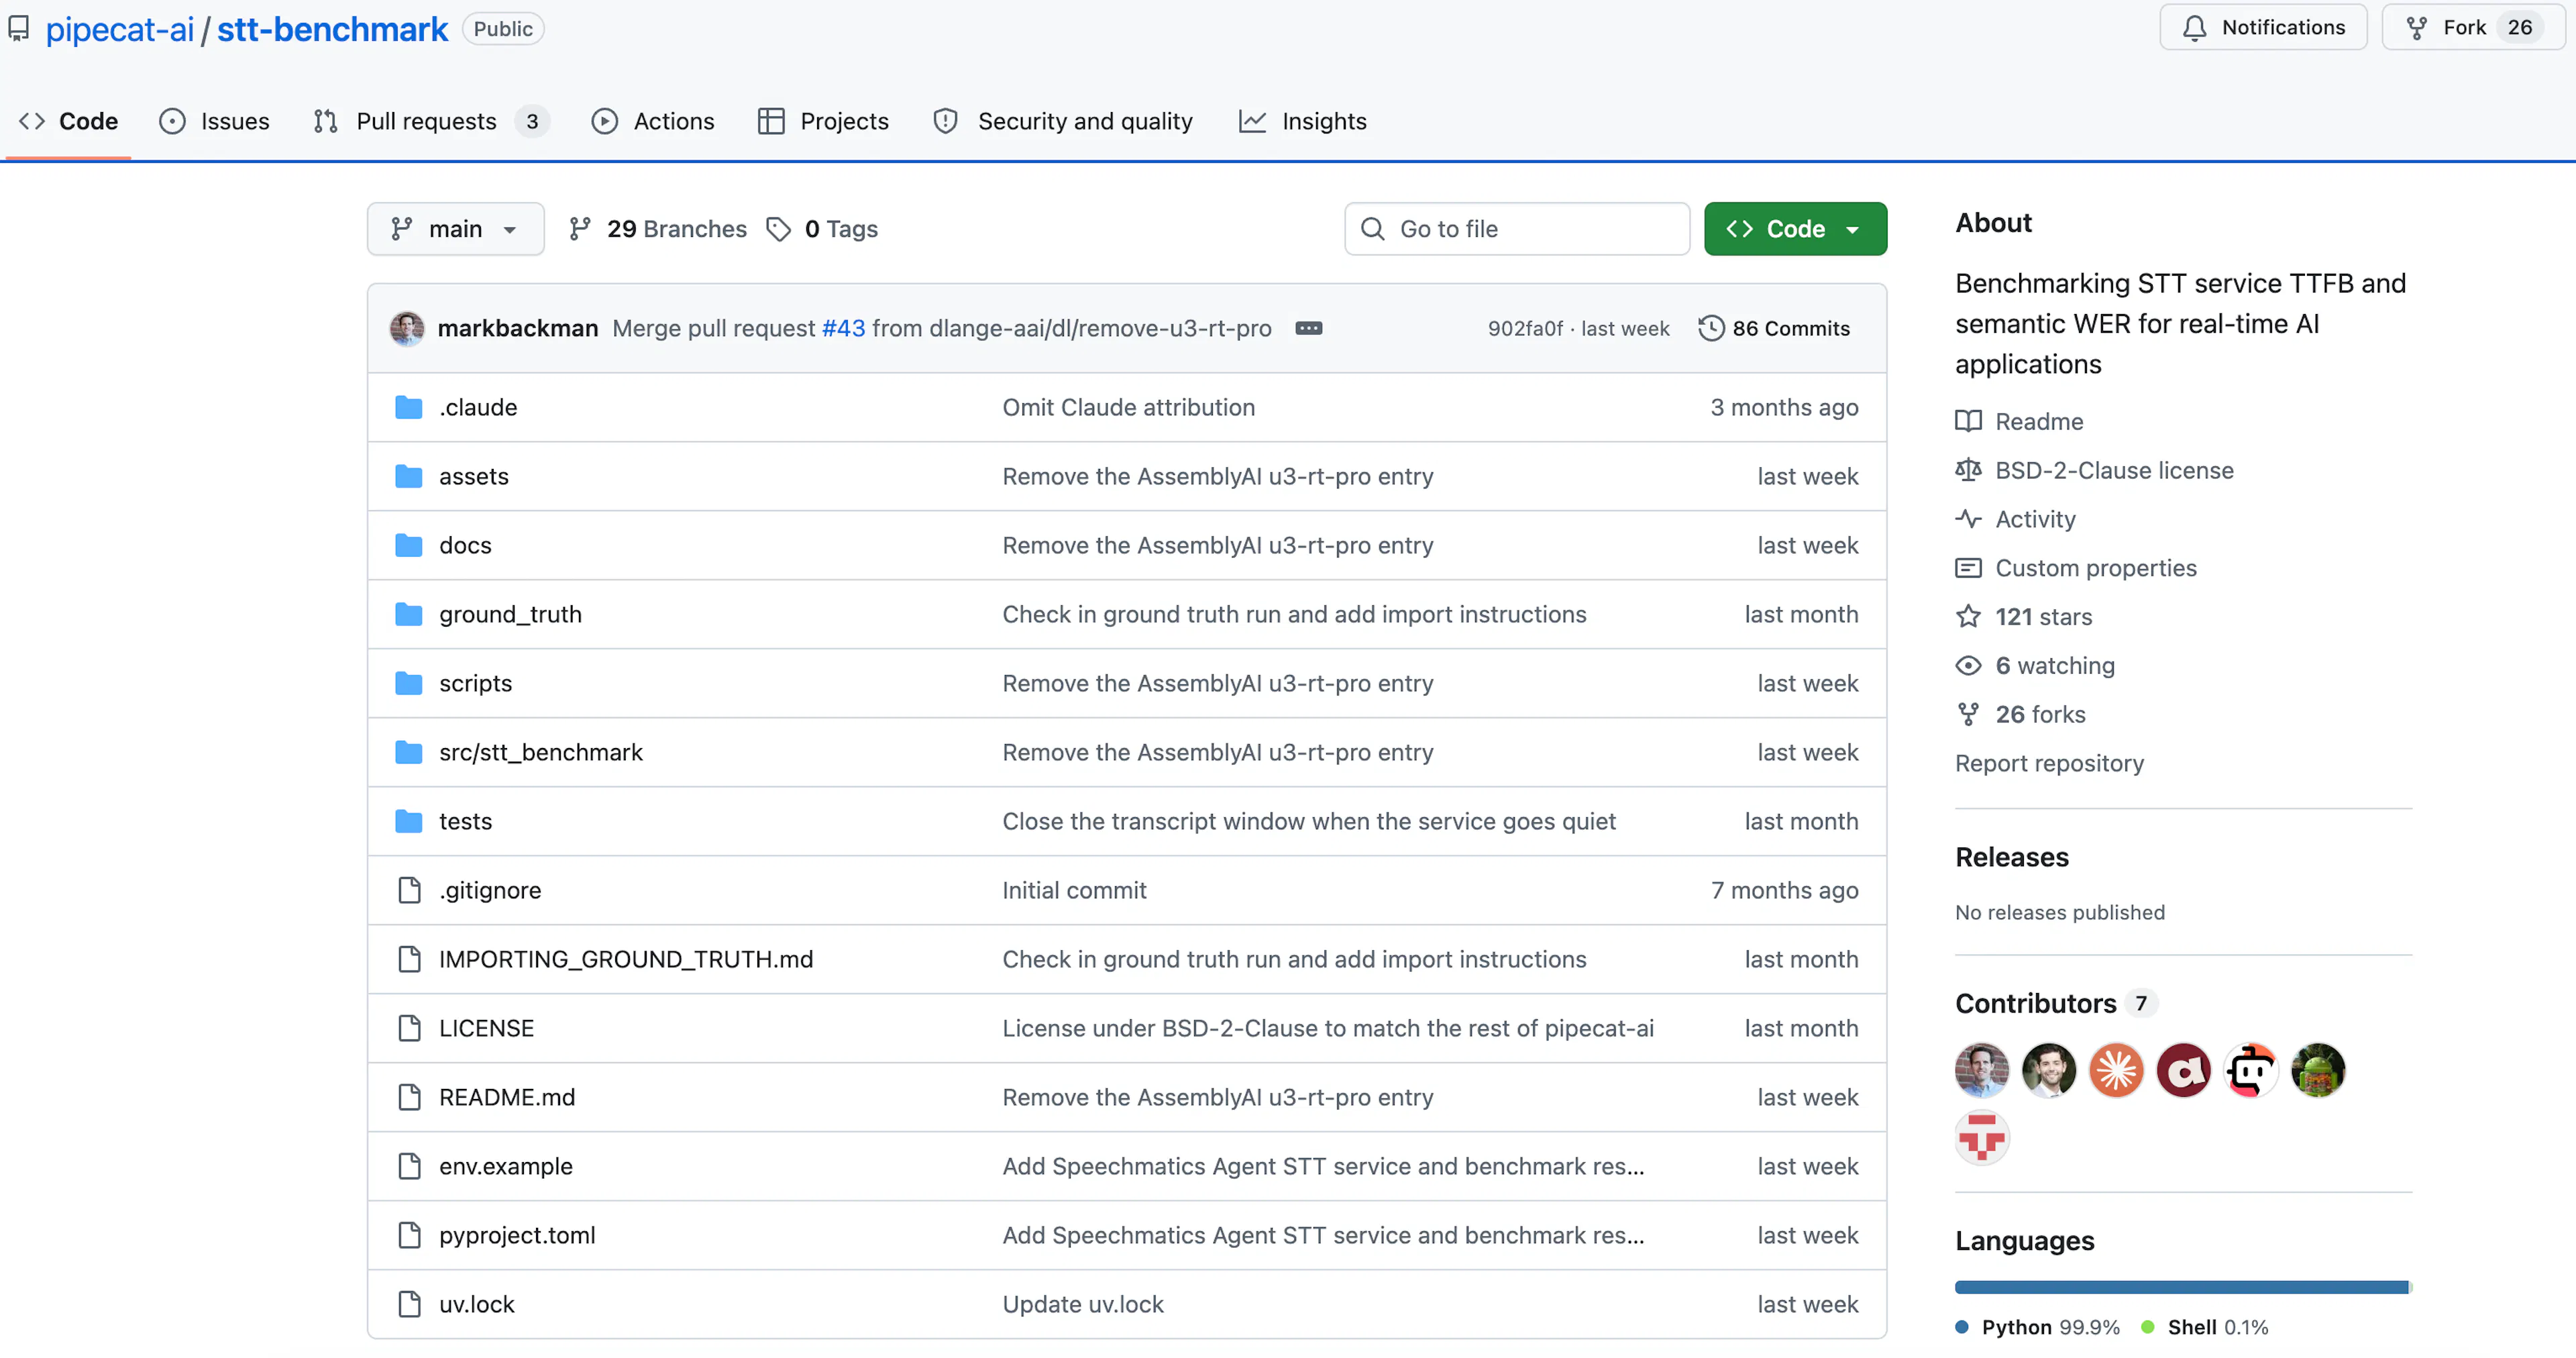Open the assets folder icon
The height and width of the screenshot is (1358, 2576).
point(408,476)
